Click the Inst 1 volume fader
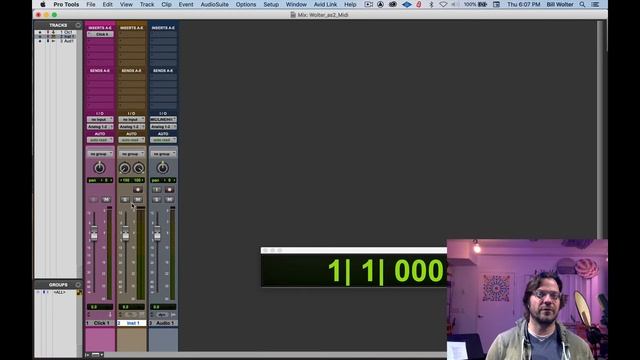 (125, 233)
